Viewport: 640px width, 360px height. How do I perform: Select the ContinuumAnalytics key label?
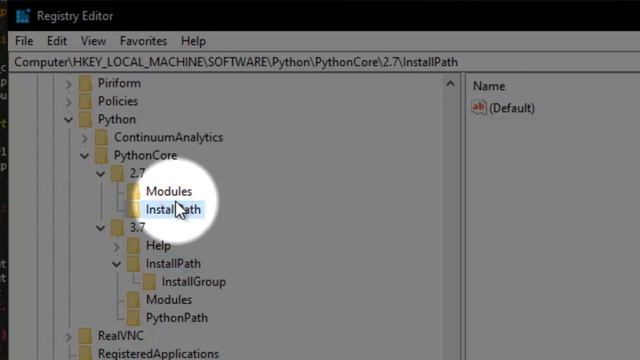pyautogui.click(x=168, y=137)
